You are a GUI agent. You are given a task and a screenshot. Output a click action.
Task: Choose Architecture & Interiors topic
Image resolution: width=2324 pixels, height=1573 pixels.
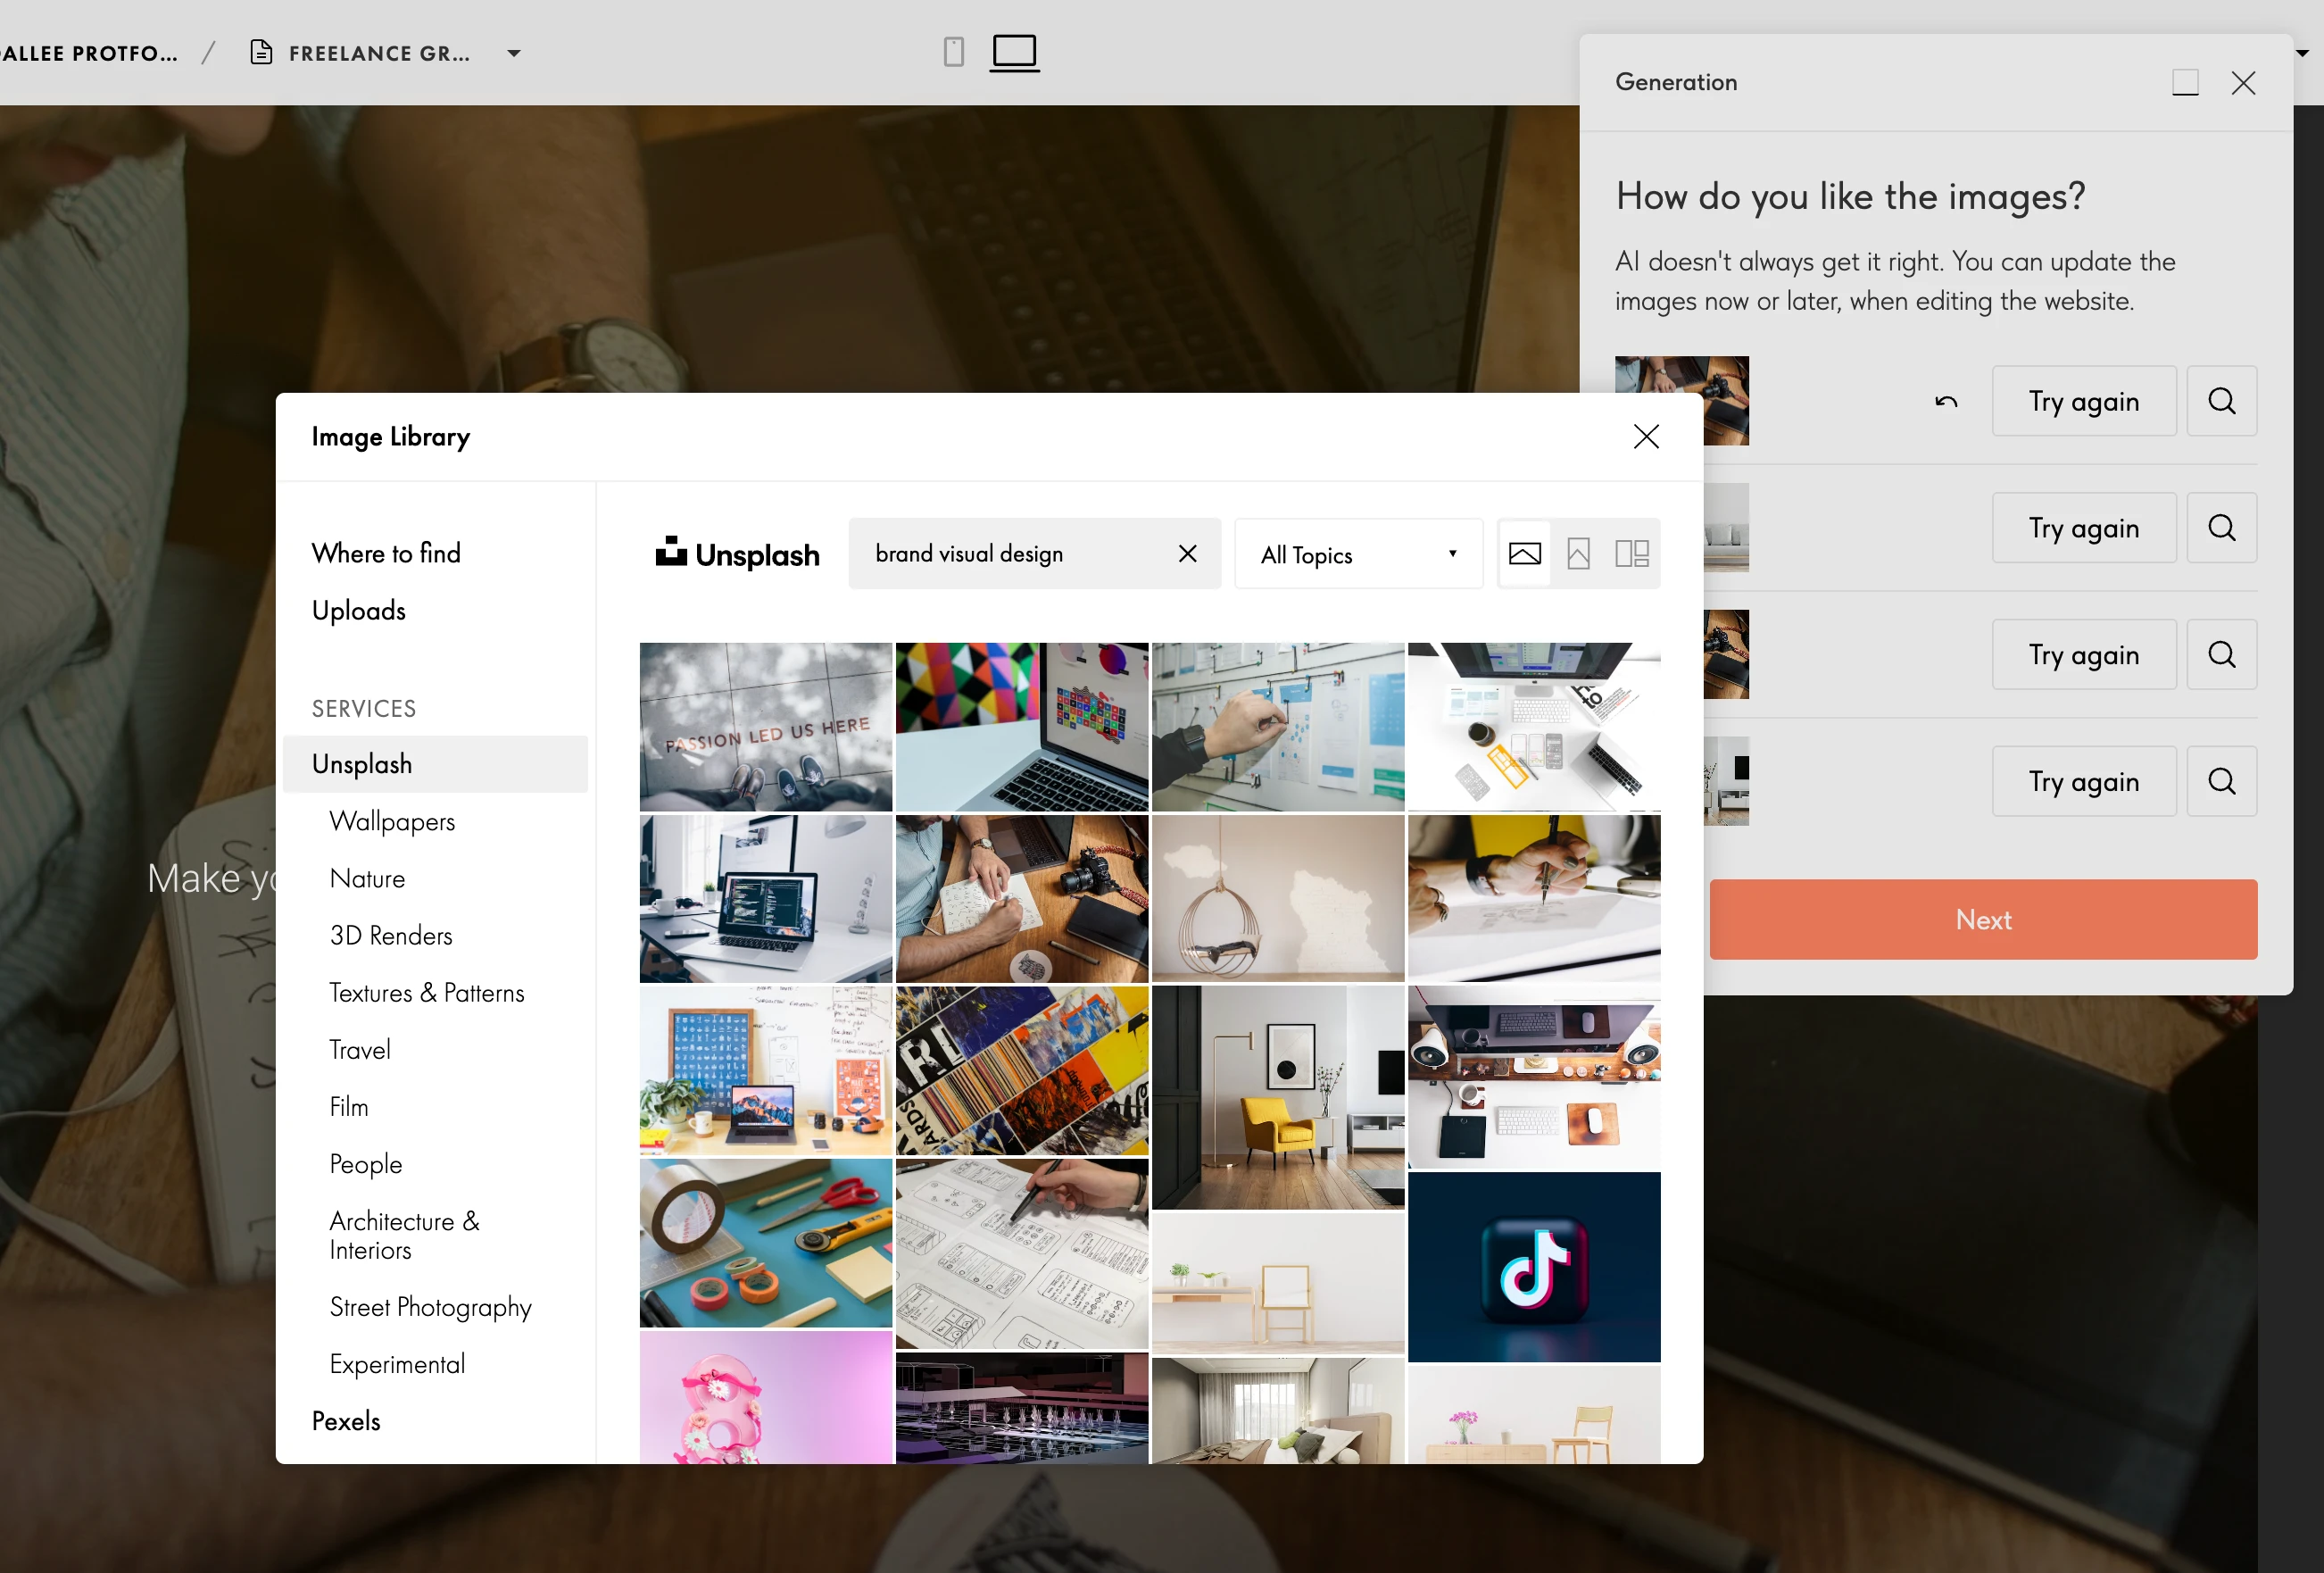pyautogui.click(x=405, y=1236)
